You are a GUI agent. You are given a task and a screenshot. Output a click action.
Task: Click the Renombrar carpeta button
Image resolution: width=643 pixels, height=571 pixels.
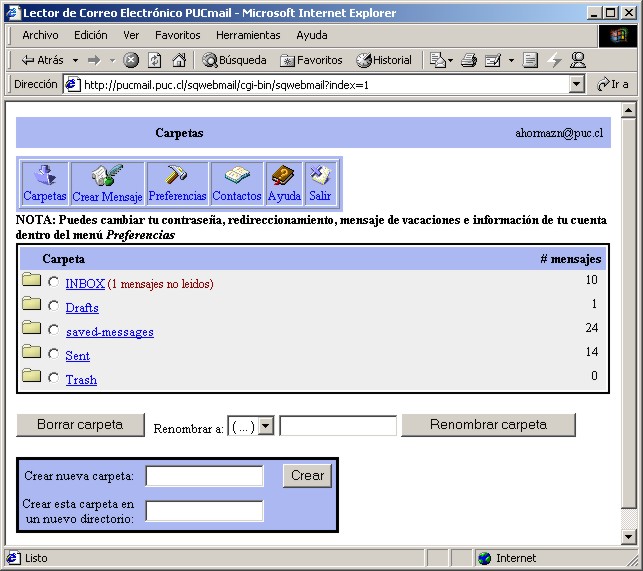[488, 425]
